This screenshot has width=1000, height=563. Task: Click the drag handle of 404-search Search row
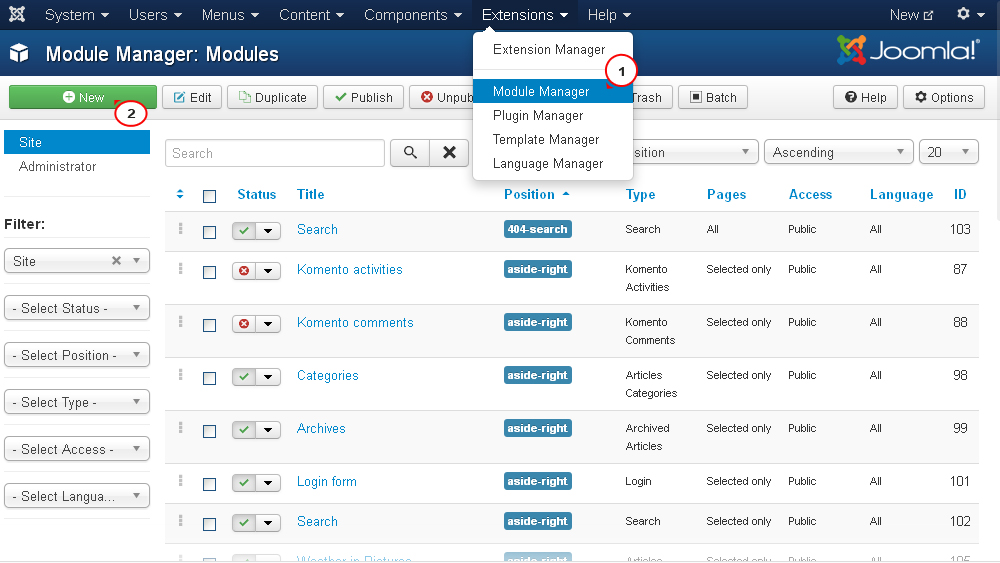click(x=180, y=229)
